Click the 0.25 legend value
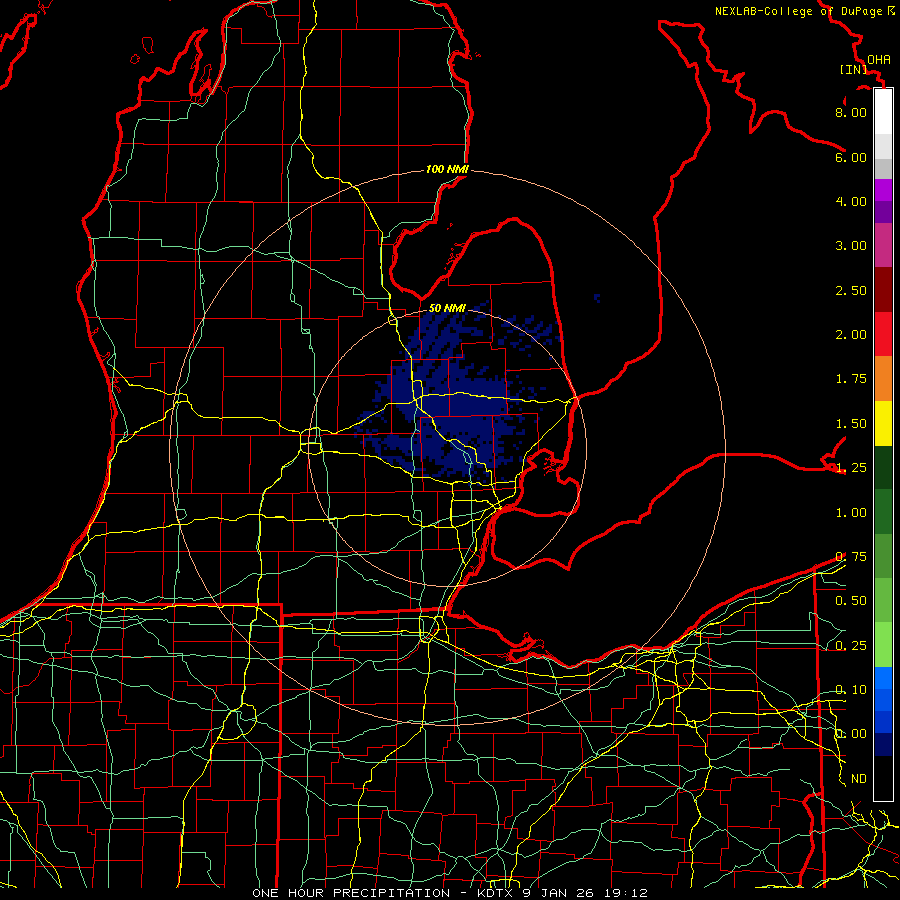 (851, 646)
